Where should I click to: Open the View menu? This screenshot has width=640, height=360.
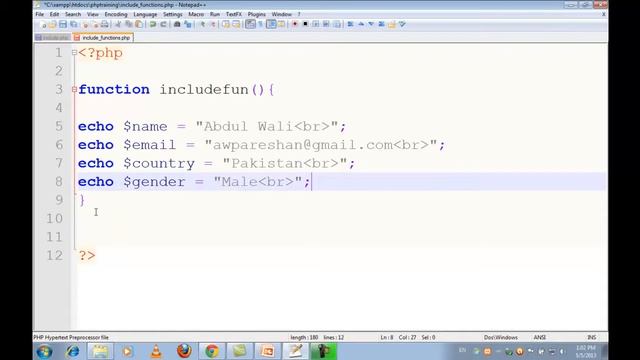(93, 14)
